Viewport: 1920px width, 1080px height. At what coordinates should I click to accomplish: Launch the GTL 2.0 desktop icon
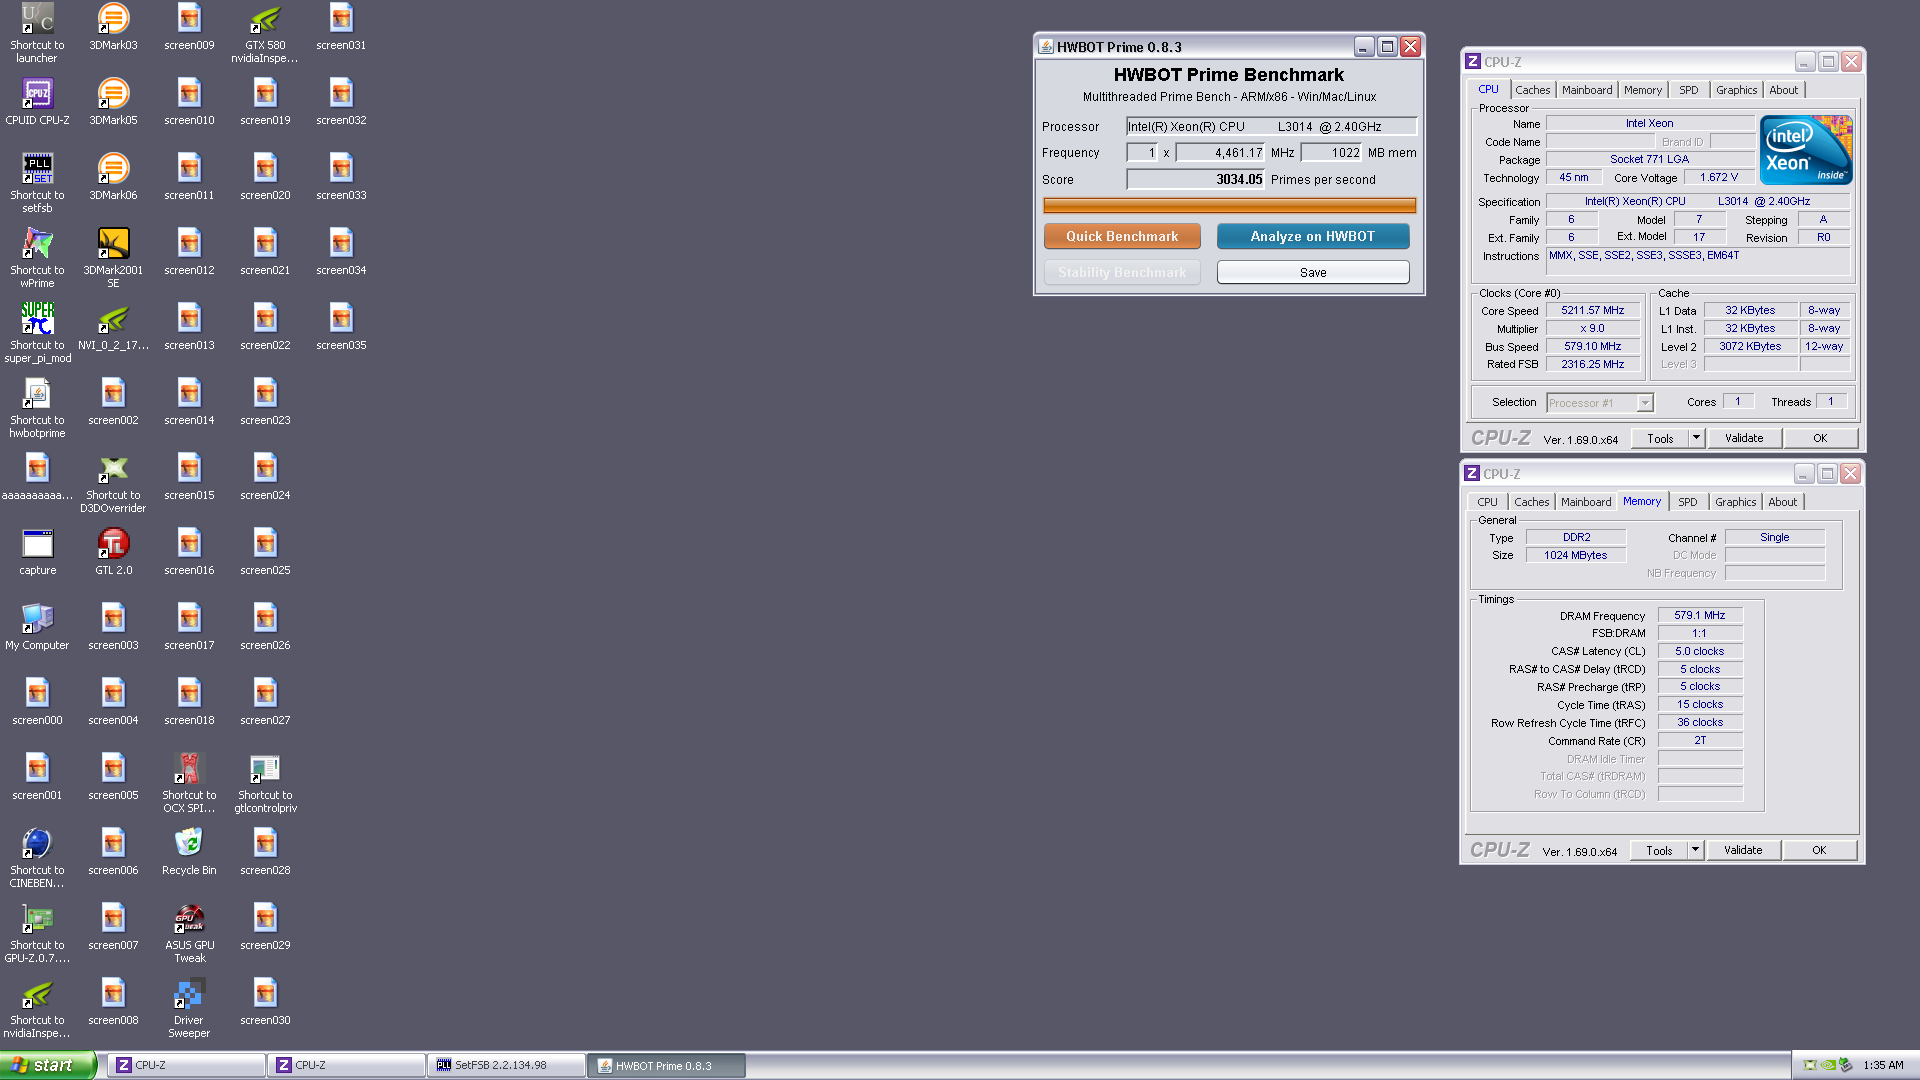pos(113,551)
